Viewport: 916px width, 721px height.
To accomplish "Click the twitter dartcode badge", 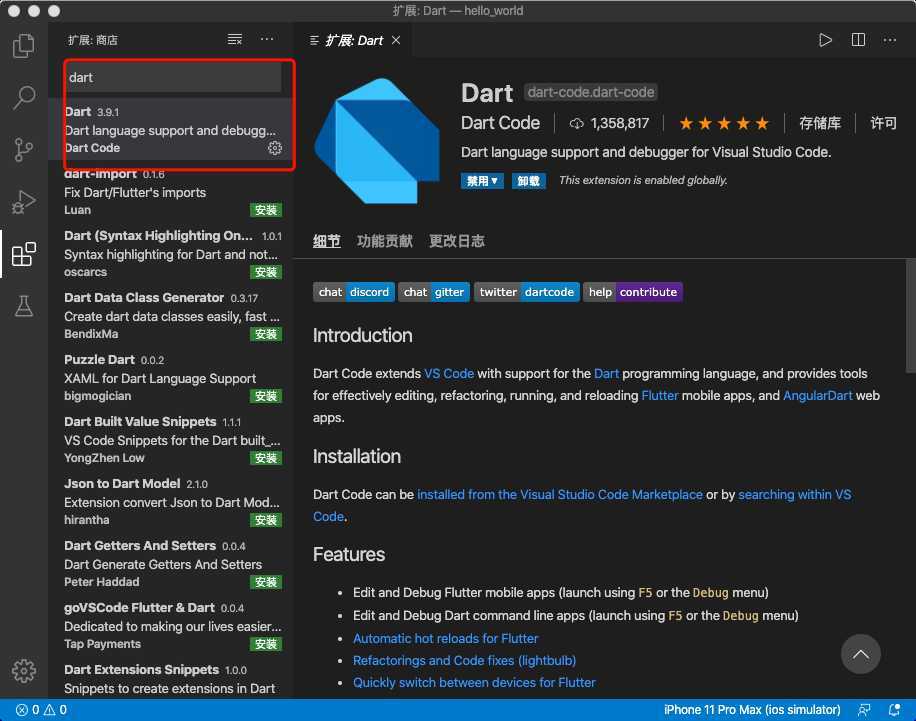I will [526, 292].
